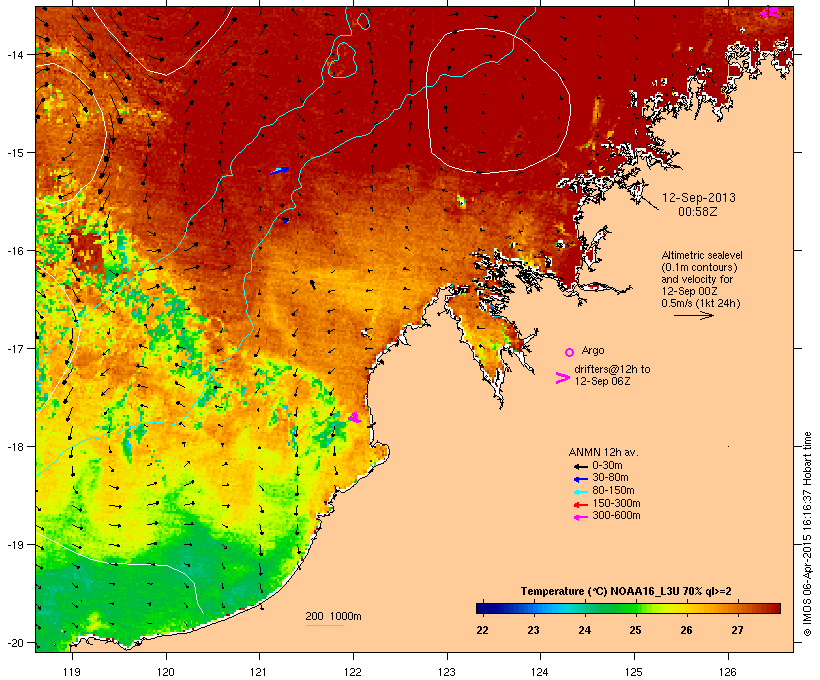
Task: Click the -19 latitude axis label
Action: [14, 545]
